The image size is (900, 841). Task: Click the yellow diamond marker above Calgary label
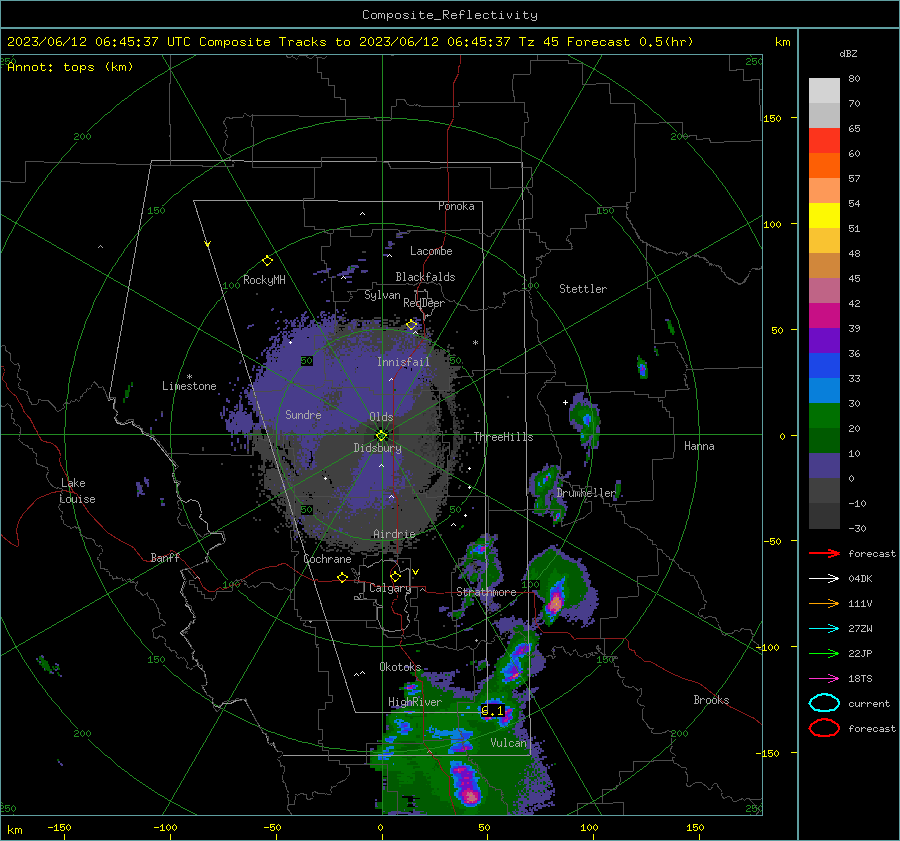point(395,576)
